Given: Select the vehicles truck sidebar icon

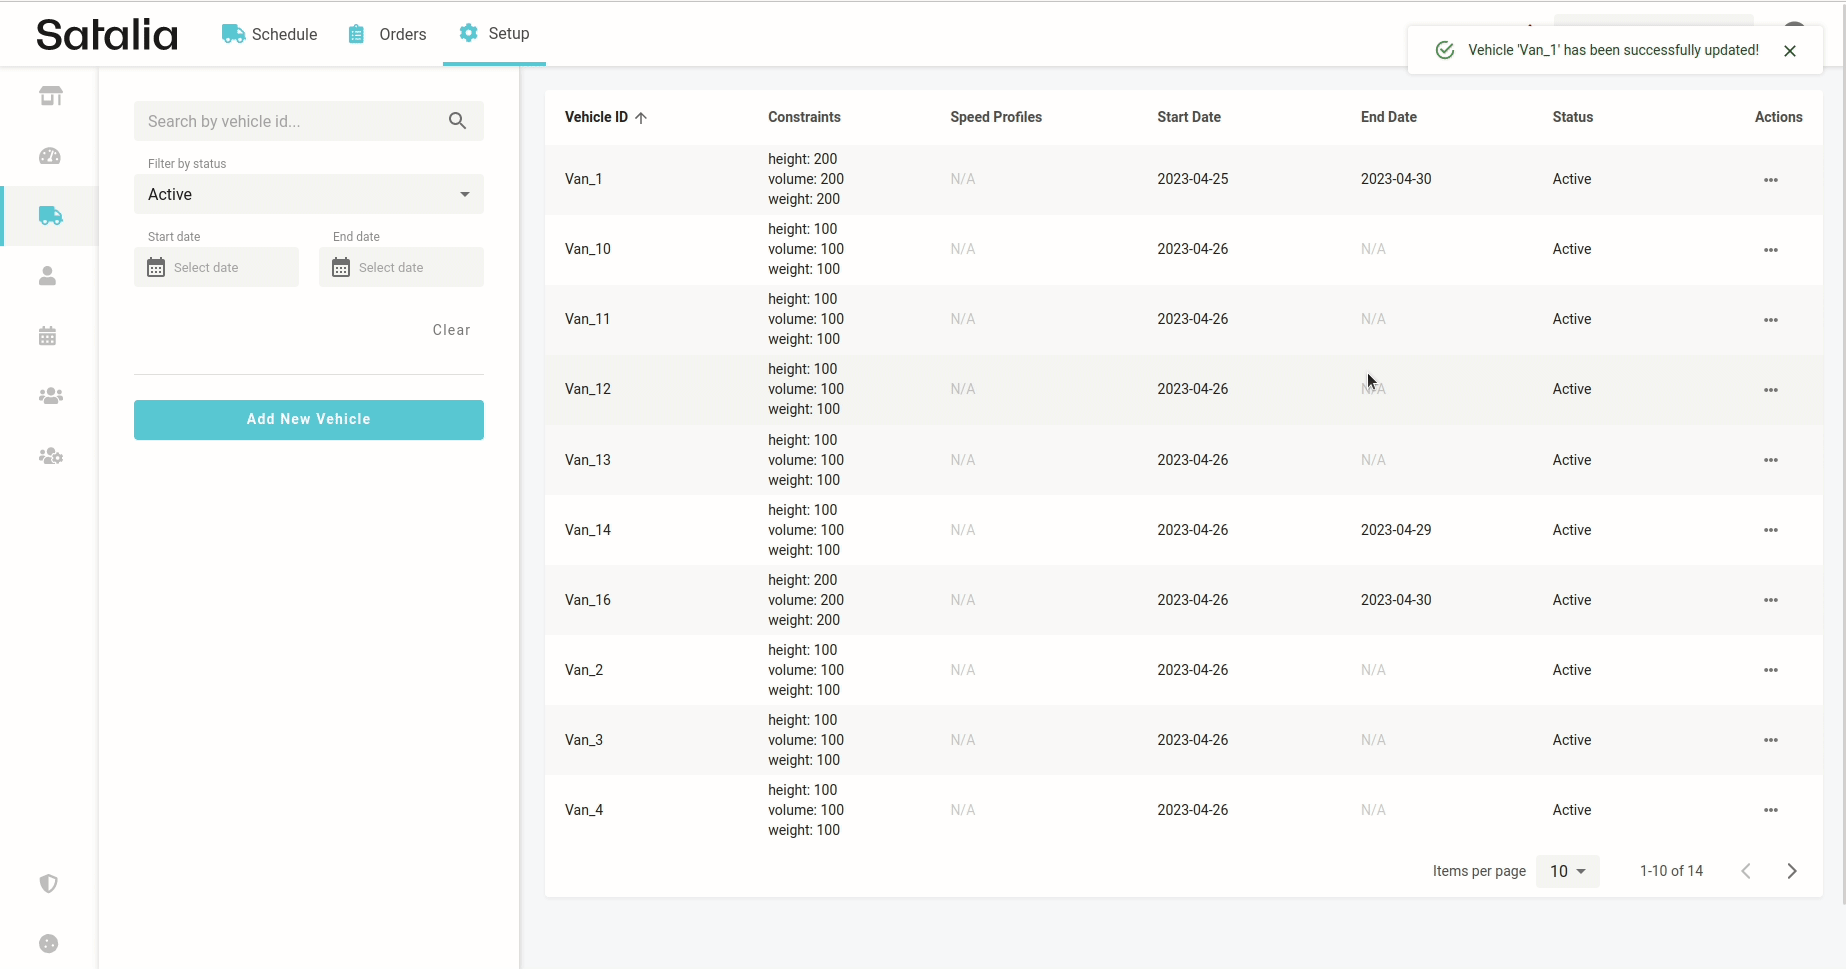Looking at the screenshot, I should tap(50, 216).
